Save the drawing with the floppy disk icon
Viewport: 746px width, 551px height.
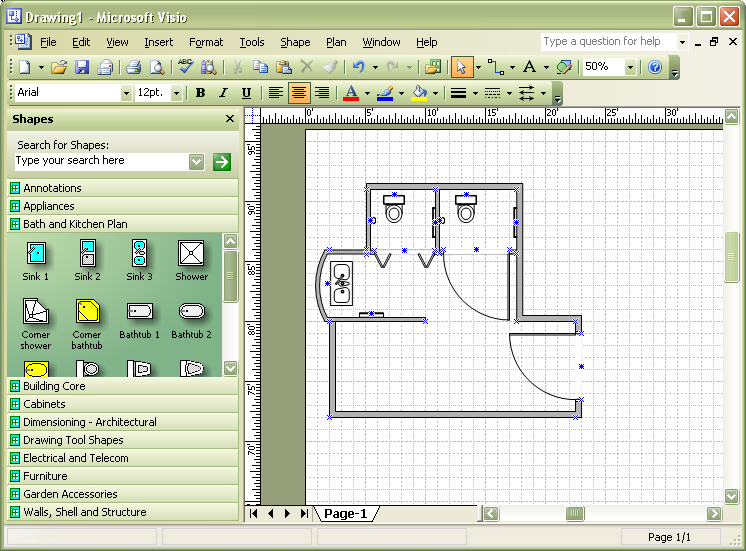(82, 67)
